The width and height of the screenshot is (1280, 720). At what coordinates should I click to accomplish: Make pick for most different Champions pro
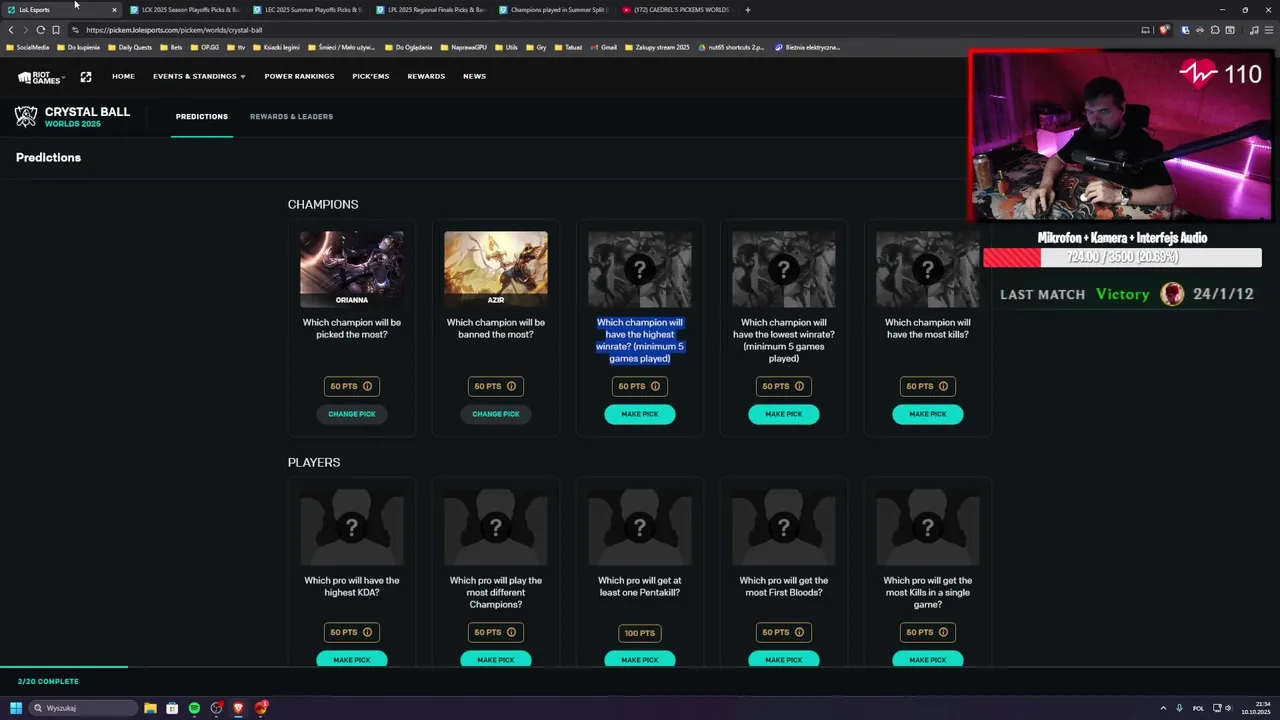coord(496,659)
